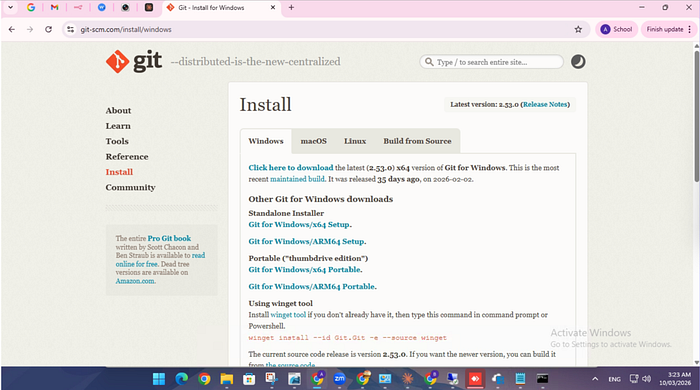Switch to the Google pinned tab
Image resolution: width=700 pixels, height=390 pixels.
[31, 7]
